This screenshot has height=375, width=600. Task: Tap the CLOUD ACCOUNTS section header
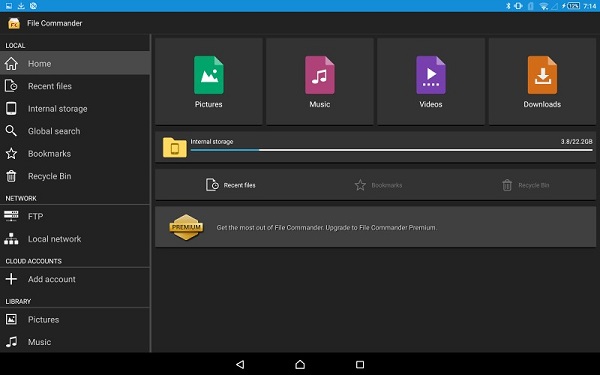[x=33, y=261]
